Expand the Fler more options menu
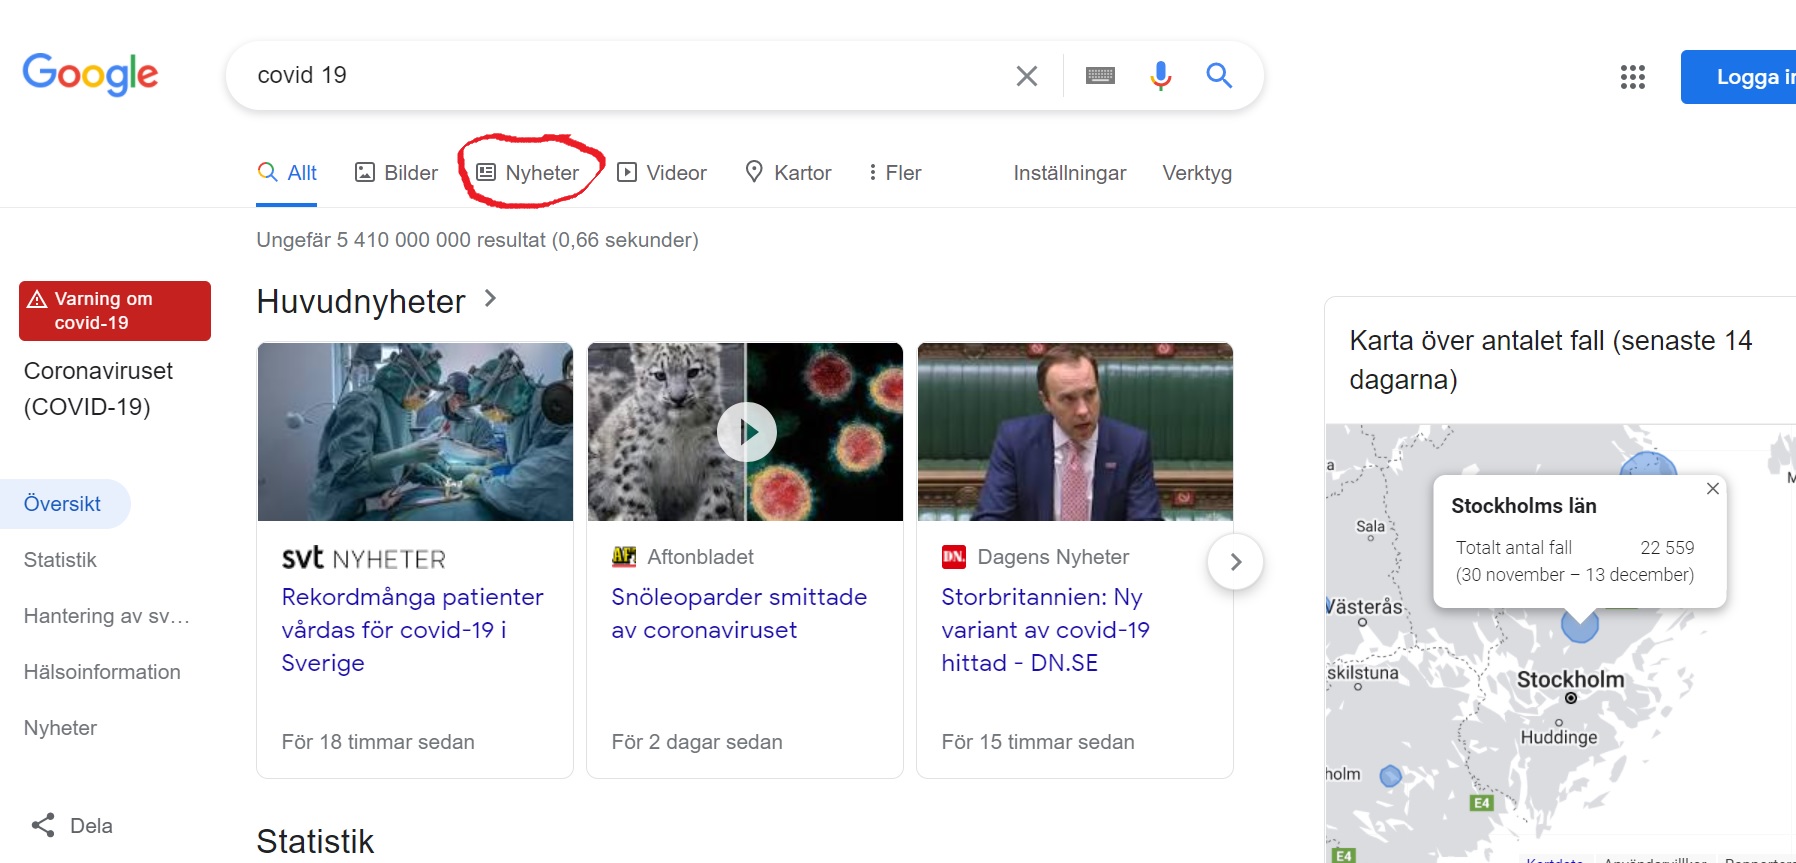This screenshot has width=1796, height=863. [x=894, y=173]
